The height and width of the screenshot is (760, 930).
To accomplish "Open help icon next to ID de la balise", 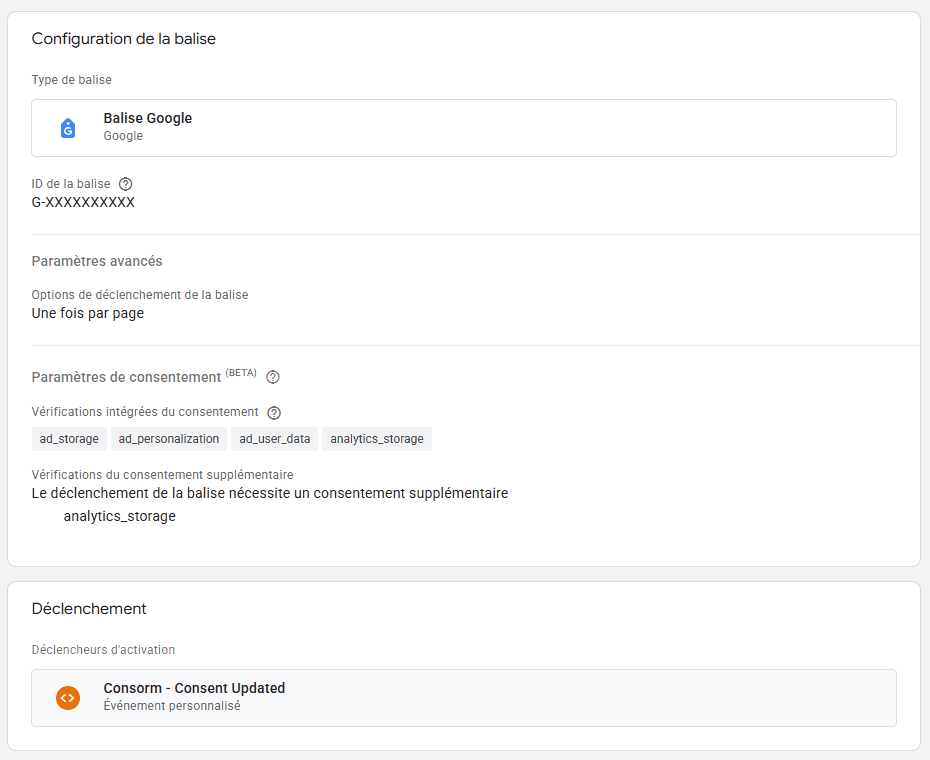I will [x=125, y=184].
